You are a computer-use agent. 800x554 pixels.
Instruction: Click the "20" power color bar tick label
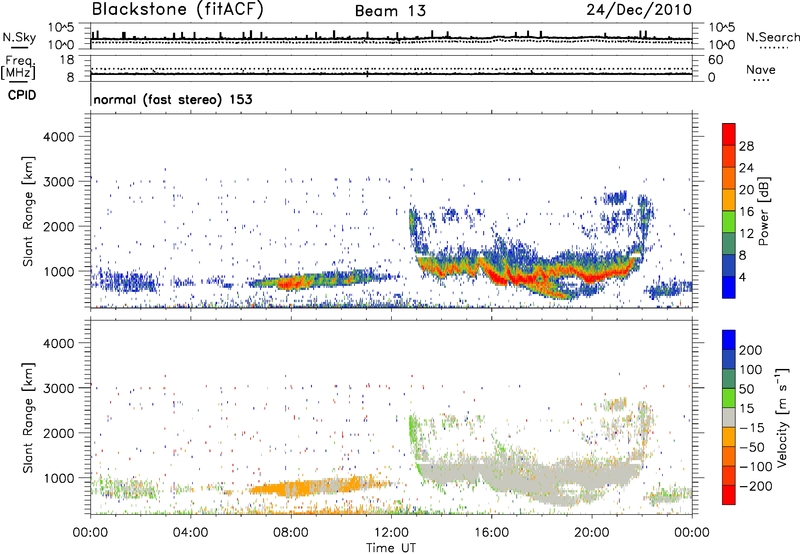(746, 190)
